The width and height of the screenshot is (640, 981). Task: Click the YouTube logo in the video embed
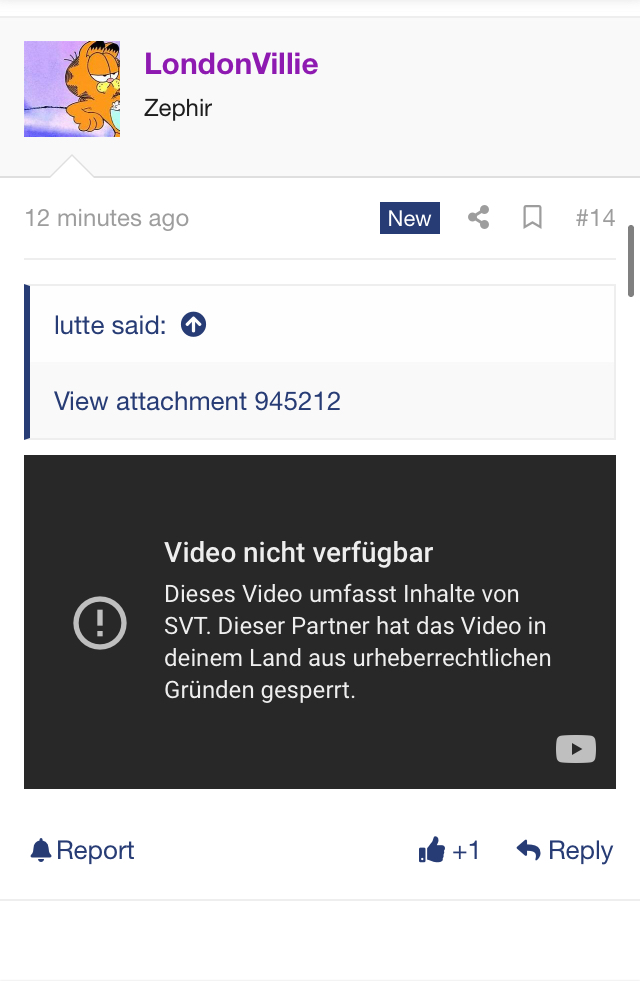click(x=576, y=749)
